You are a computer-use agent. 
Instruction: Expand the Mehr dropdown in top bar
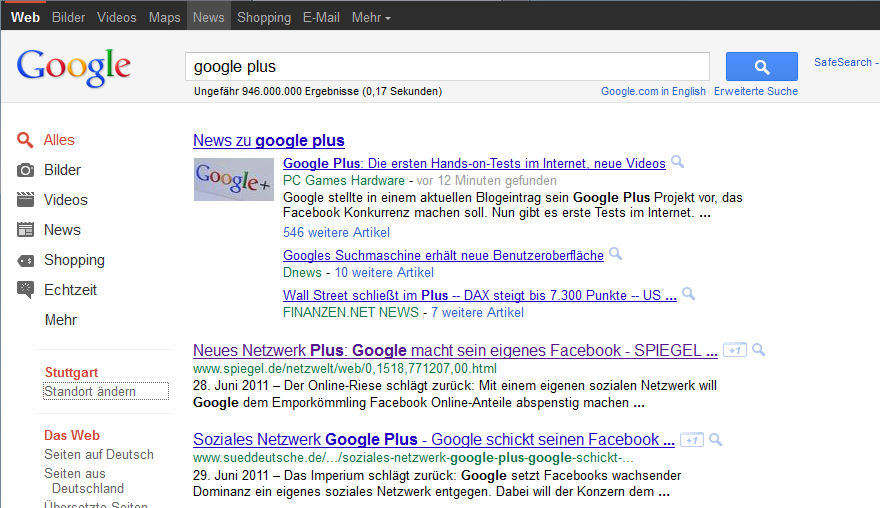[x=371, y=17]
